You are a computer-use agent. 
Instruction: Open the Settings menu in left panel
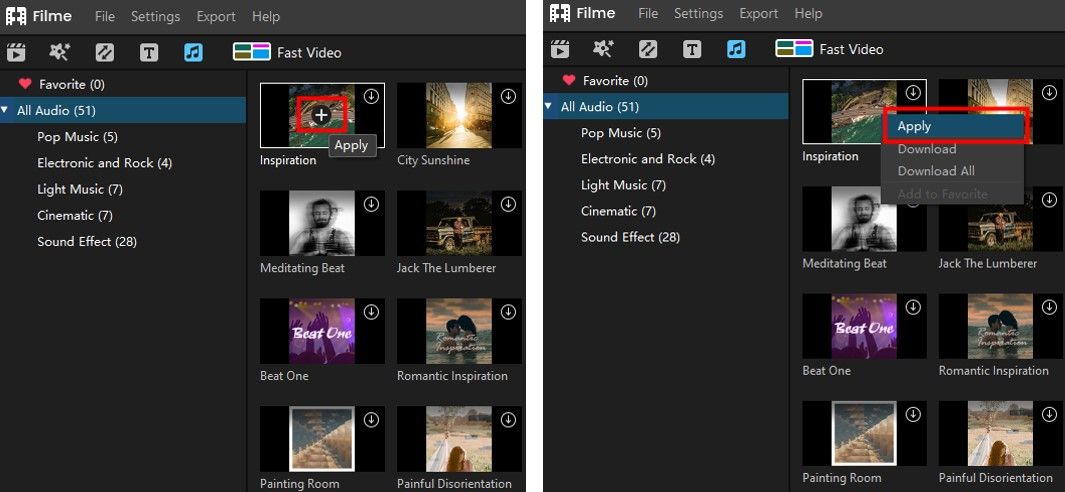click(x=156, y=16)
